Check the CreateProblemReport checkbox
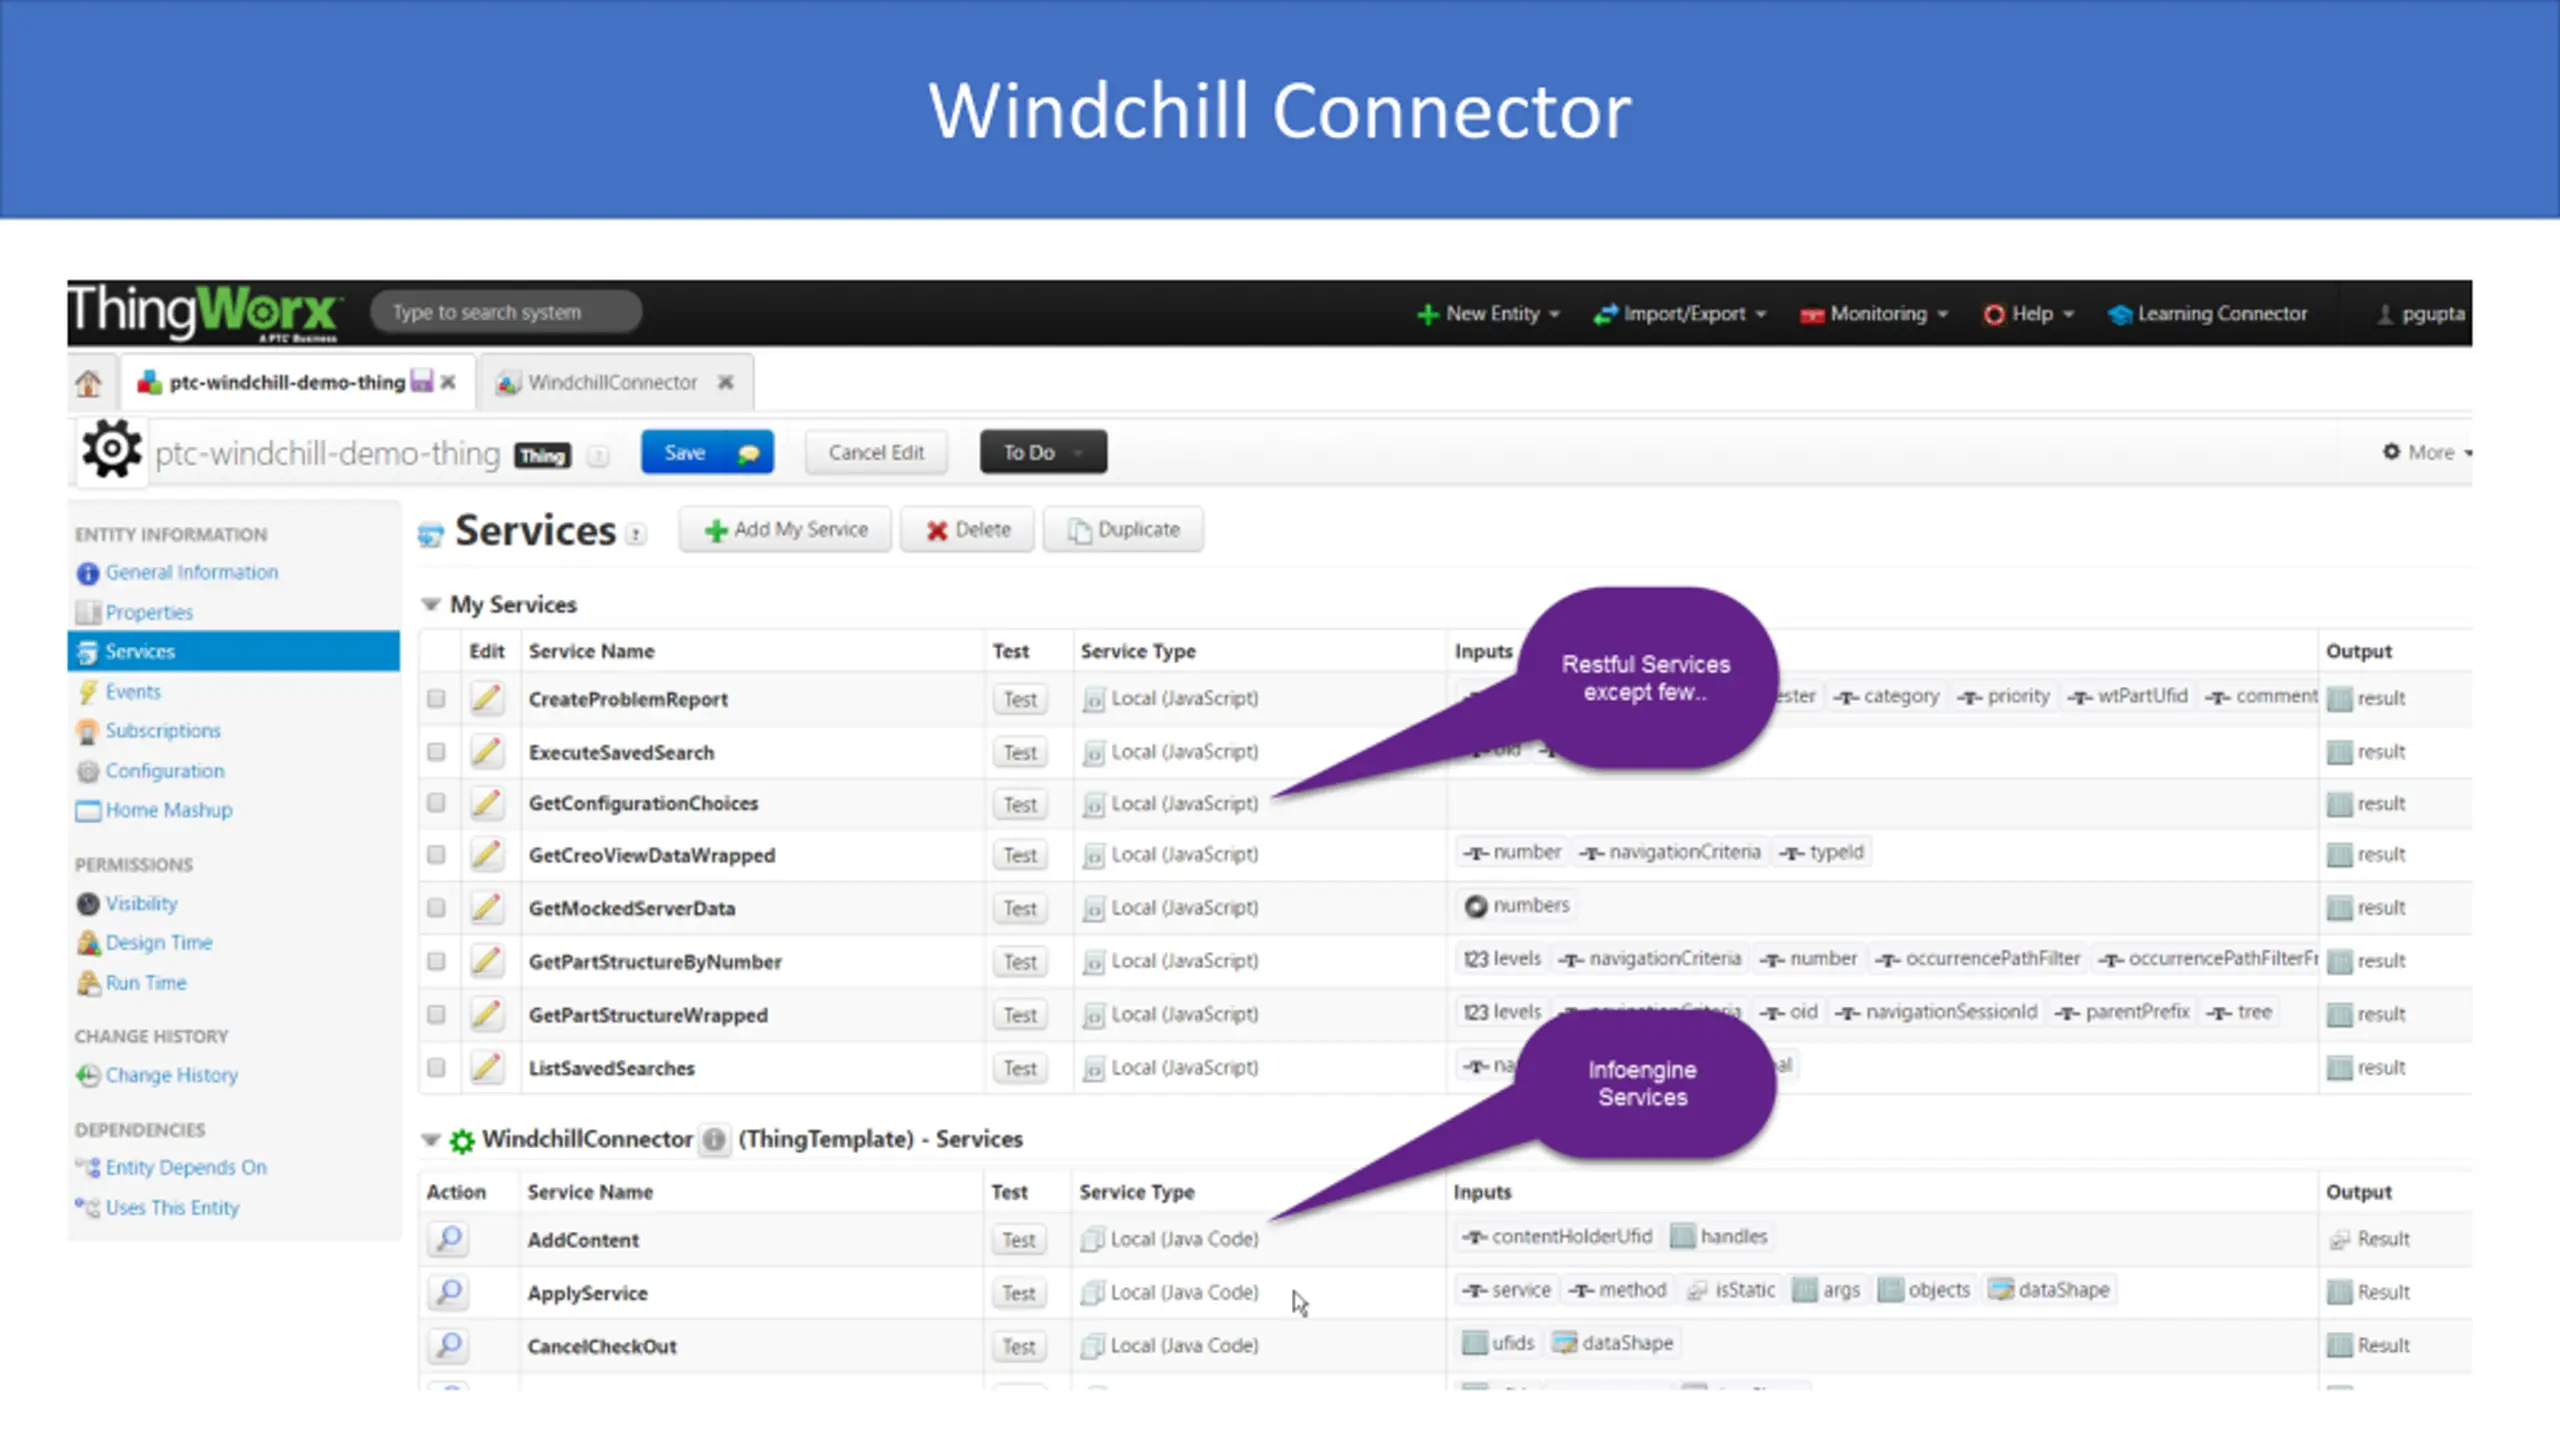2560x1440 pixels. pyautogui.click(x=436, y=698)
